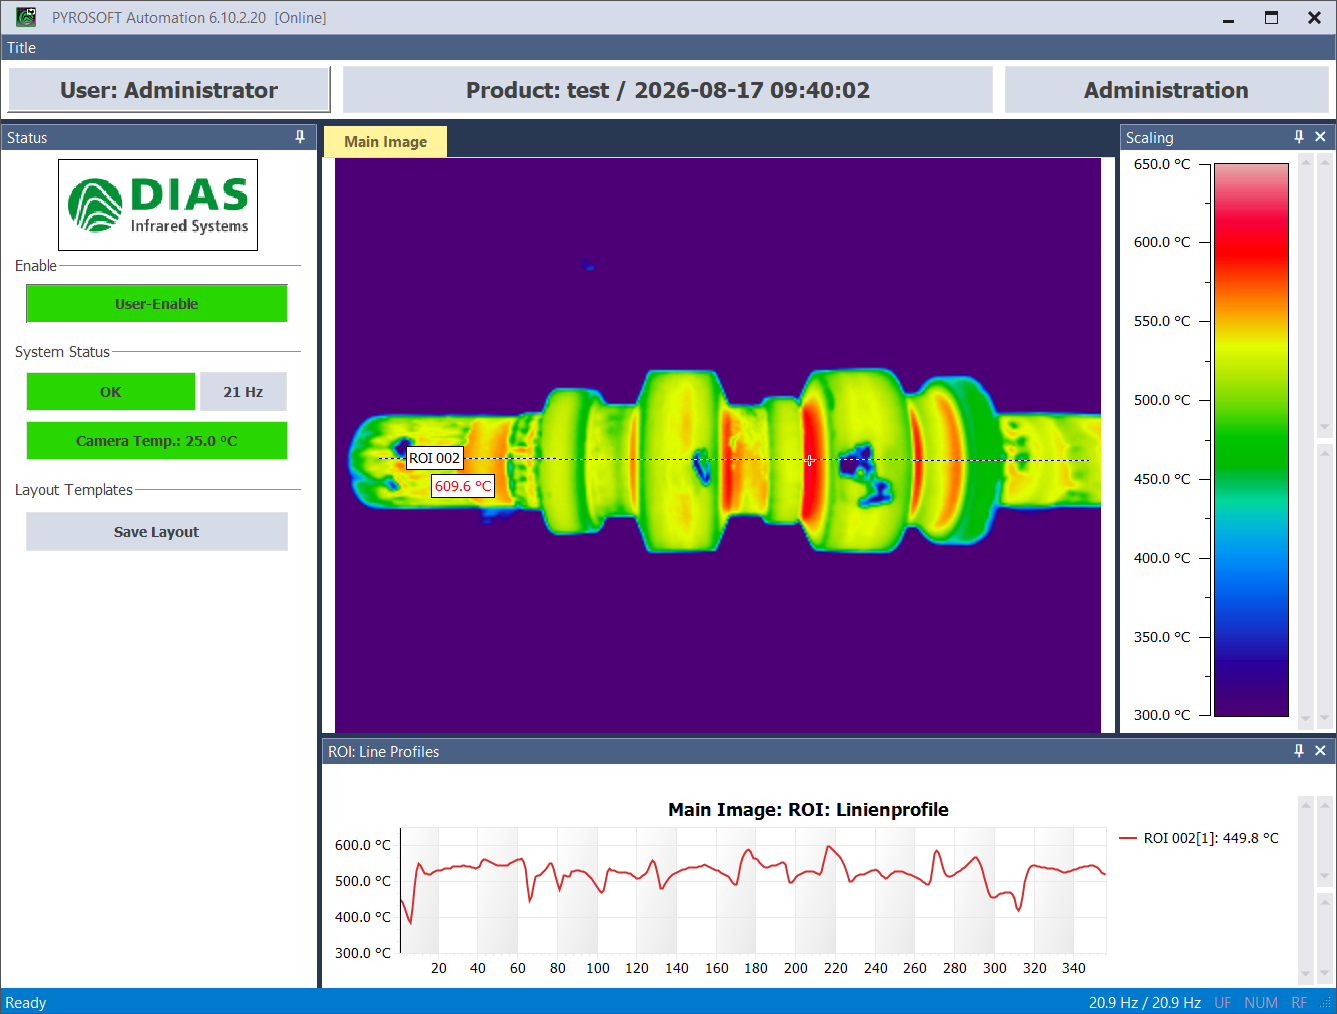Click the 450.0 °C scale label
This screenshot has height=1014, width=1337.
pos(1162,479)
